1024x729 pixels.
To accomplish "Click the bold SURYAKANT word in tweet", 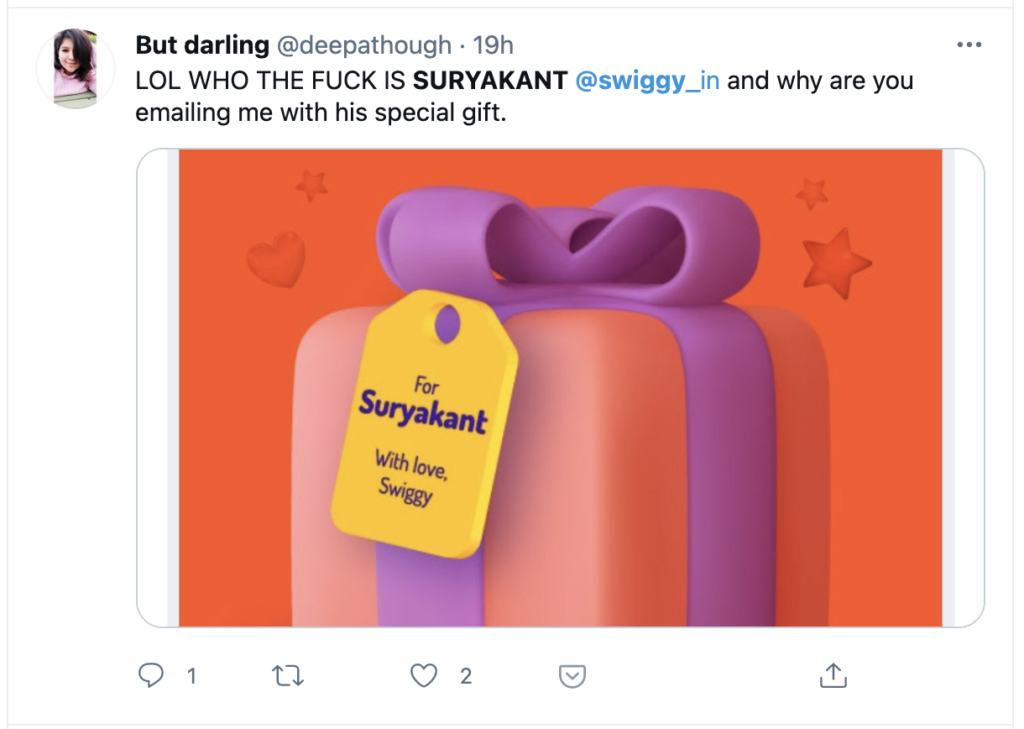I will [490, 81].
